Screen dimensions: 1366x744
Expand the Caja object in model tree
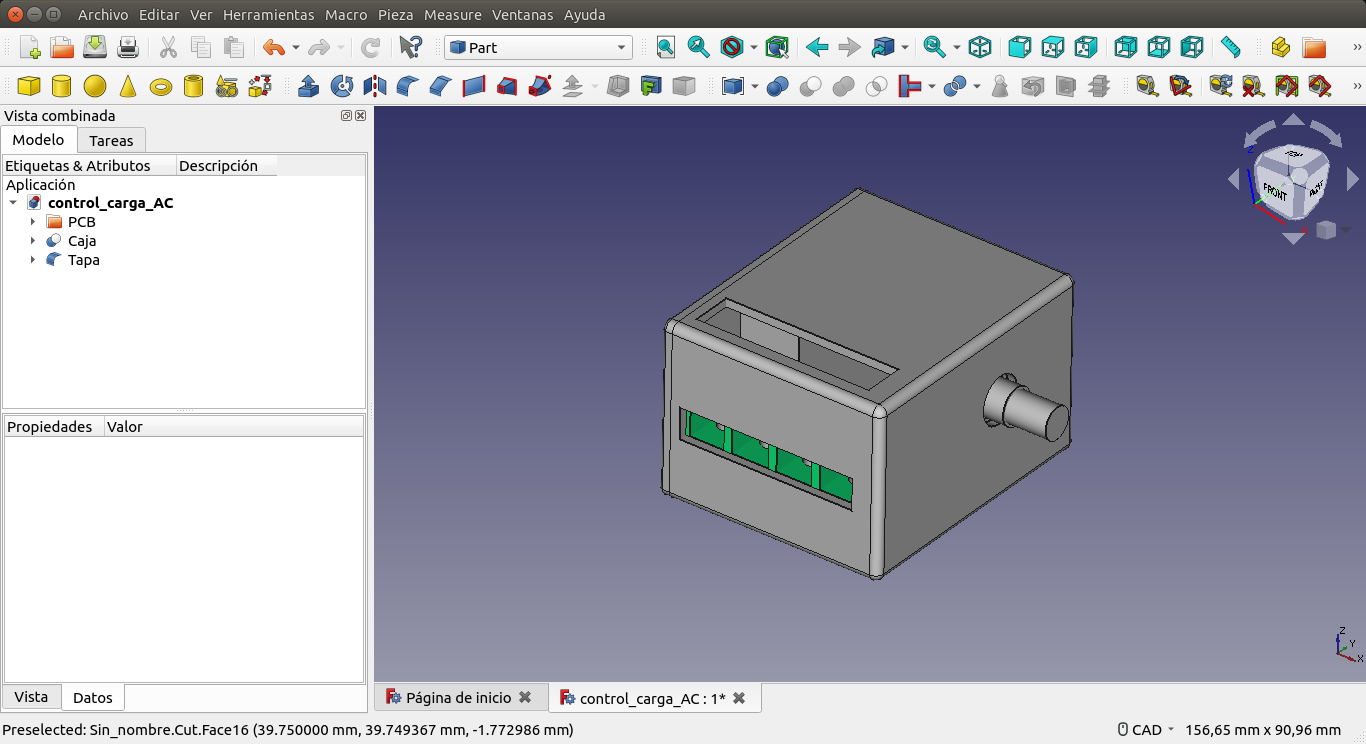coord(33,241)
